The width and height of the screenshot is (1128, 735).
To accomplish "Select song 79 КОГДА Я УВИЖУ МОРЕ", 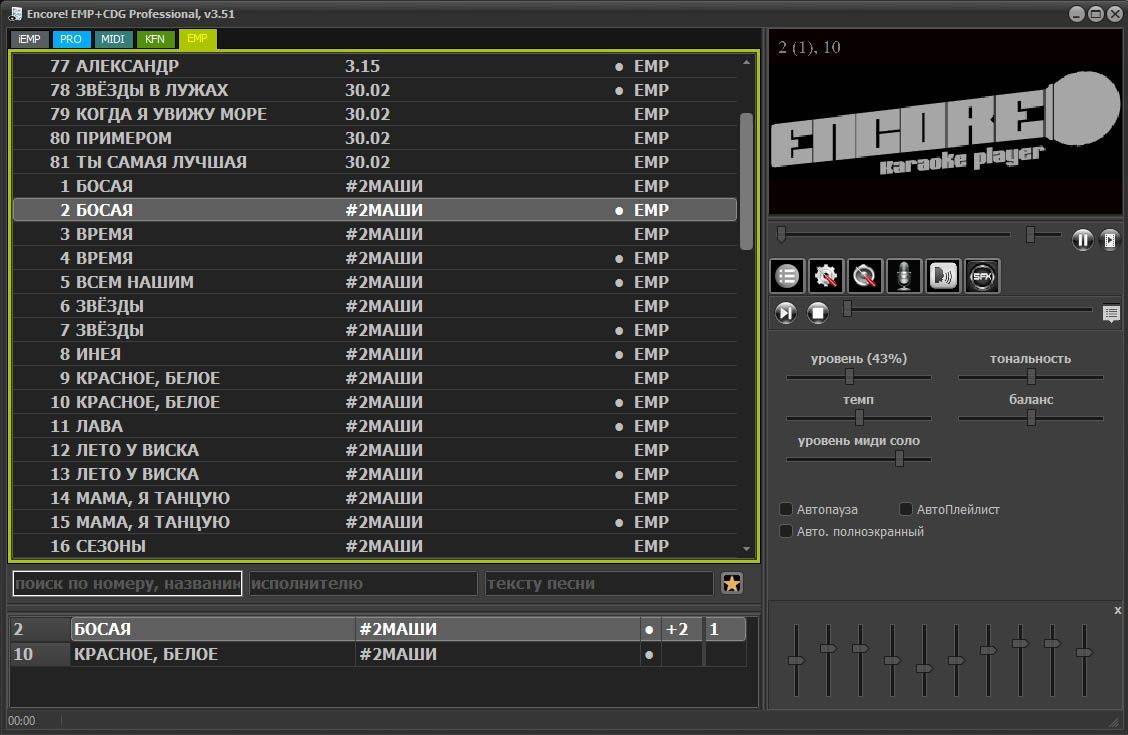I will click(375, 114).
